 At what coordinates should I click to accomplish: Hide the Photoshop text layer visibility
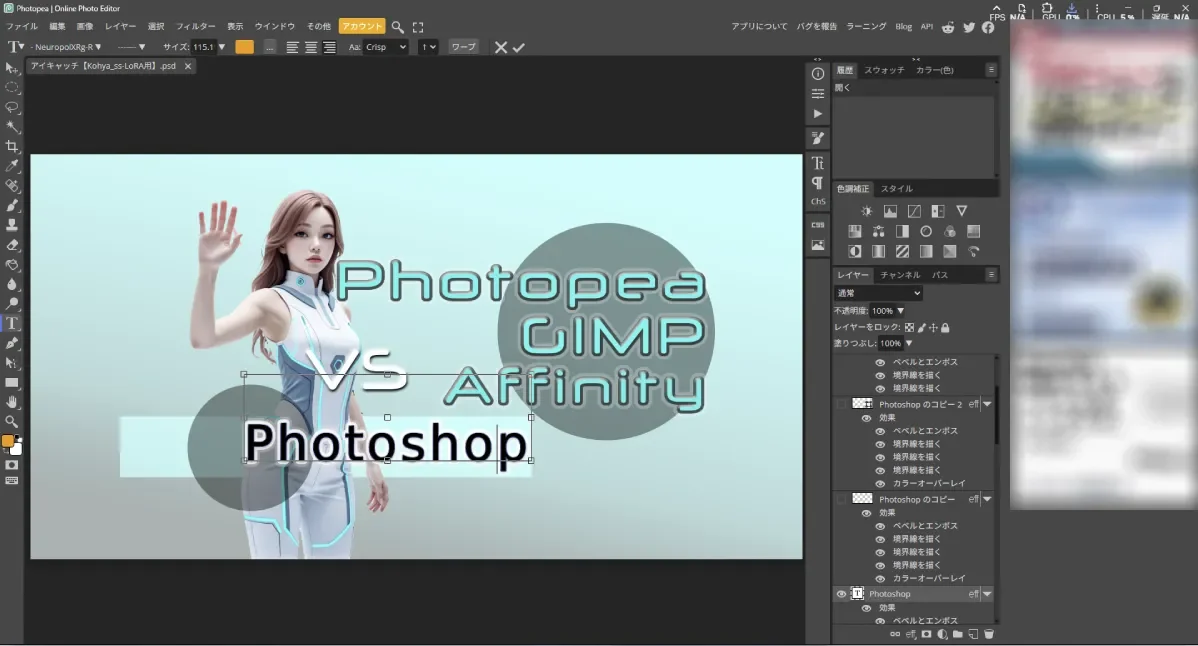(840, 593)
